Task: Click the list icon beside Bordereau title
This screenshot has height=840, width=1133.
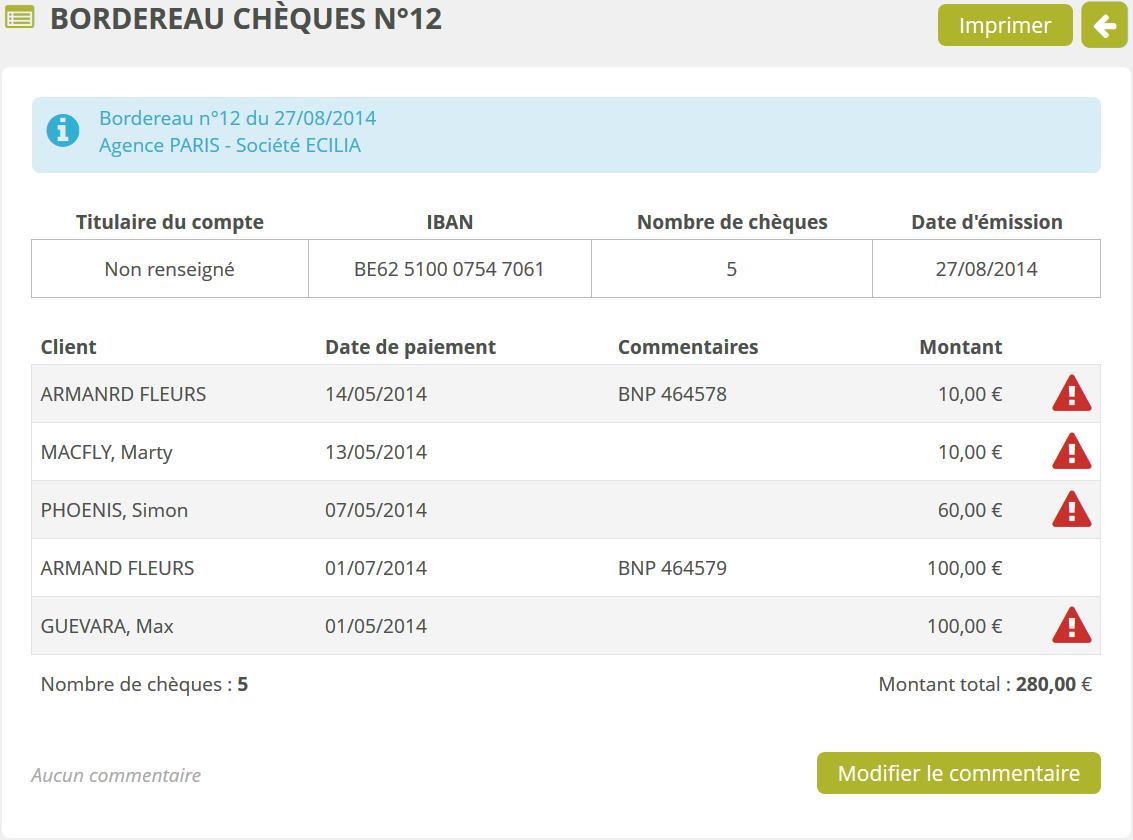Action: [x=20, y=19]
